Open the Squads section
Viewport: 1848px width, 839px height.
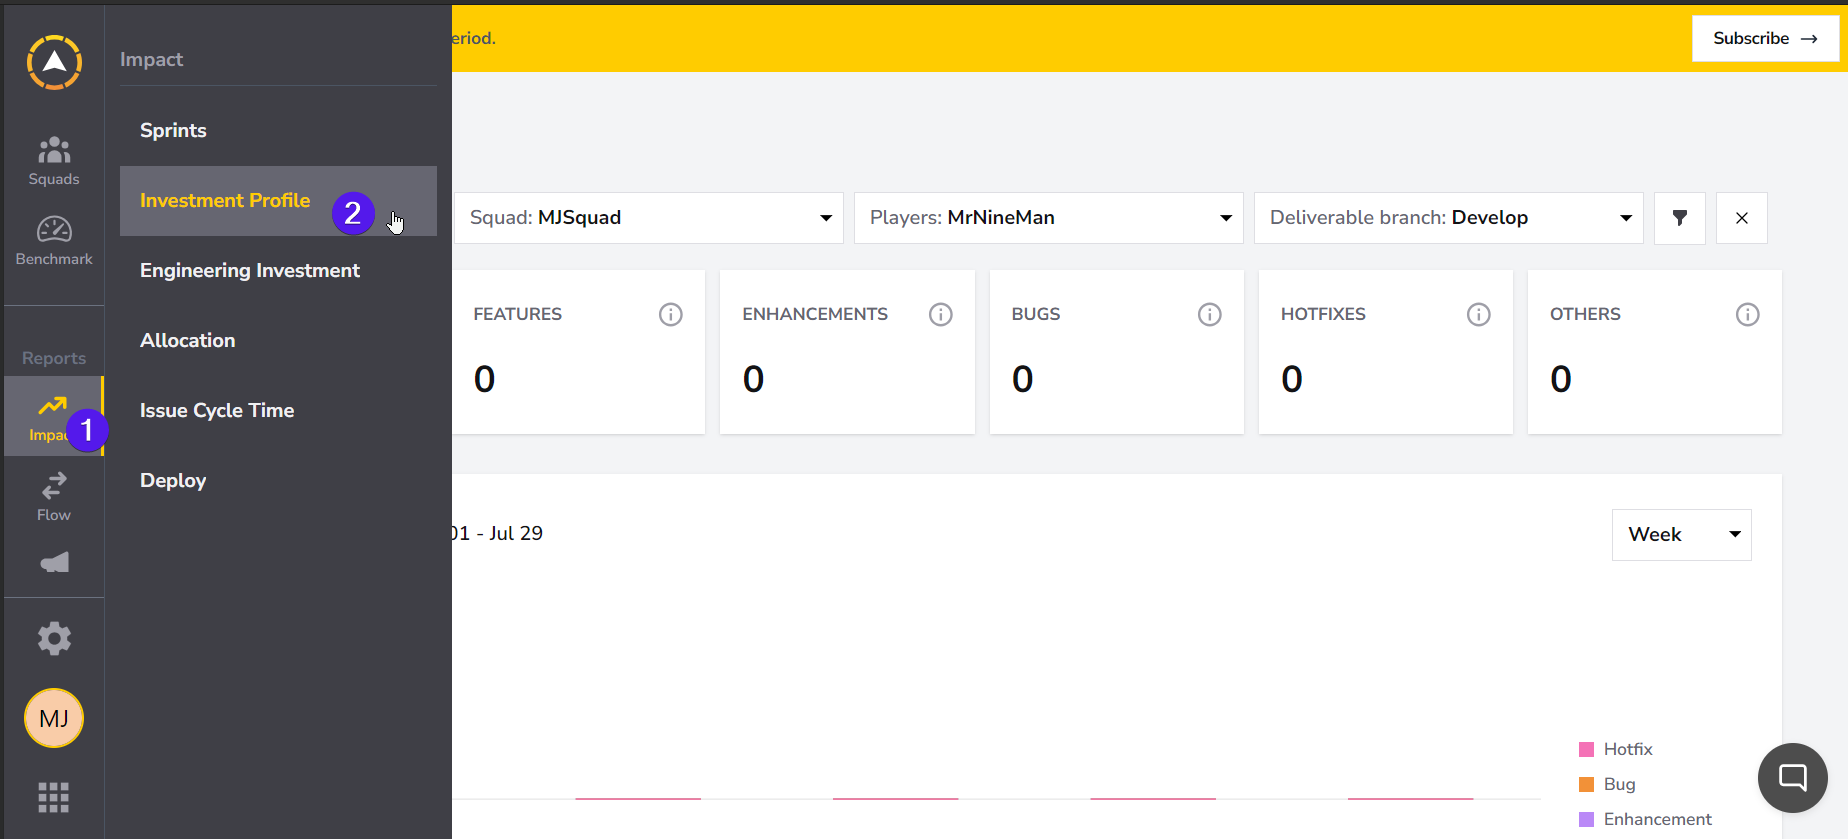(54, 161)
